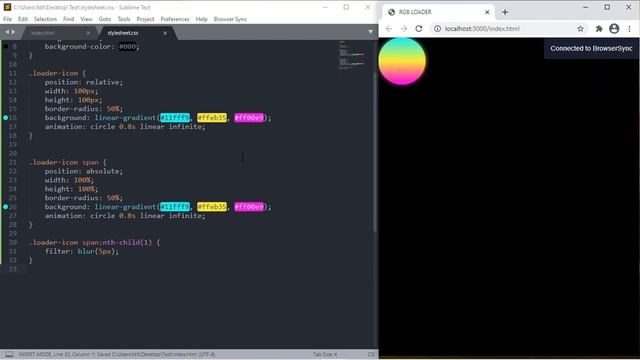The image size is (640, 360).
Task: Click line number 33 in the gutter
Action: (13, 269)
